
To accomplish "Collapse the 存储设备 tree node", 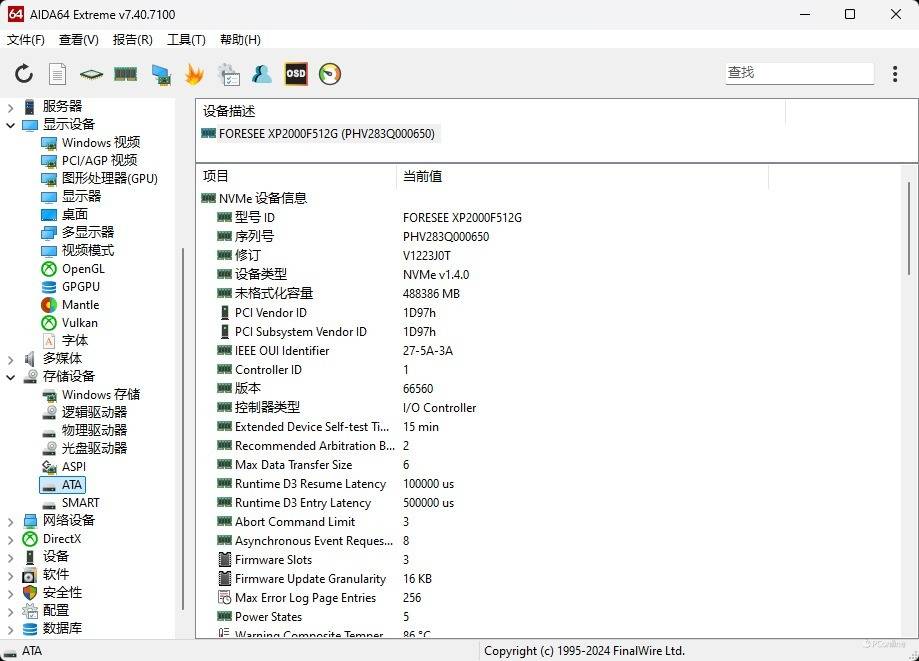I will click(11, 377).
